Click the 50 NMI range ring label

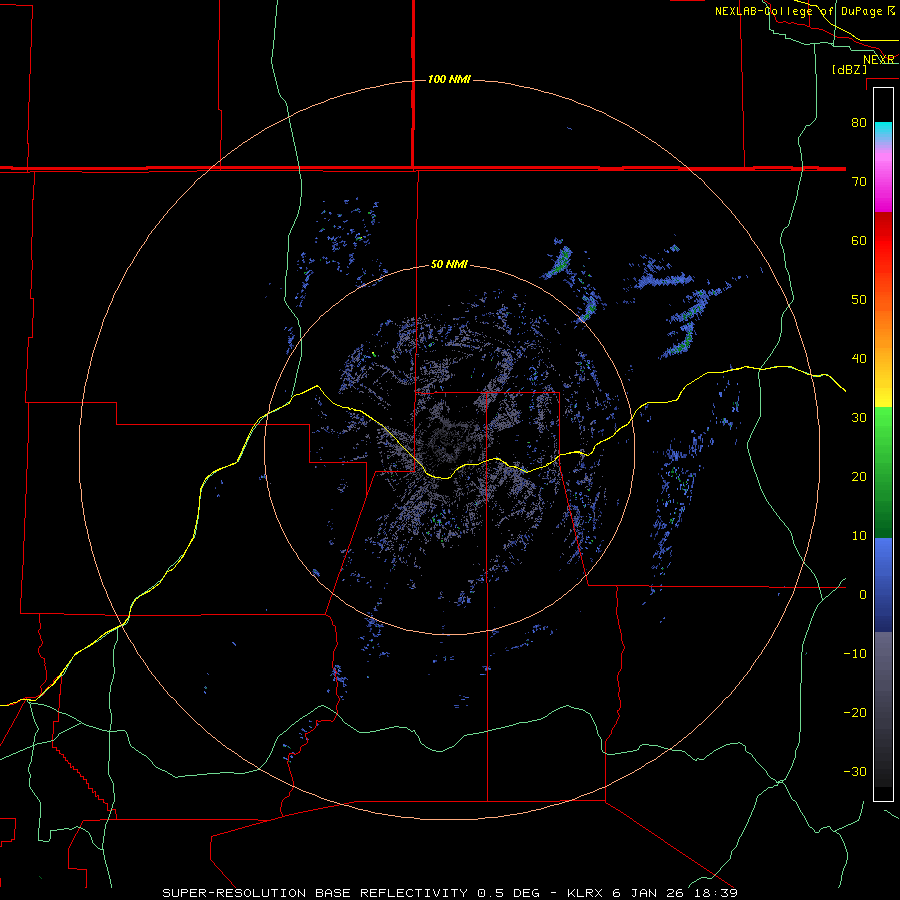449,265
